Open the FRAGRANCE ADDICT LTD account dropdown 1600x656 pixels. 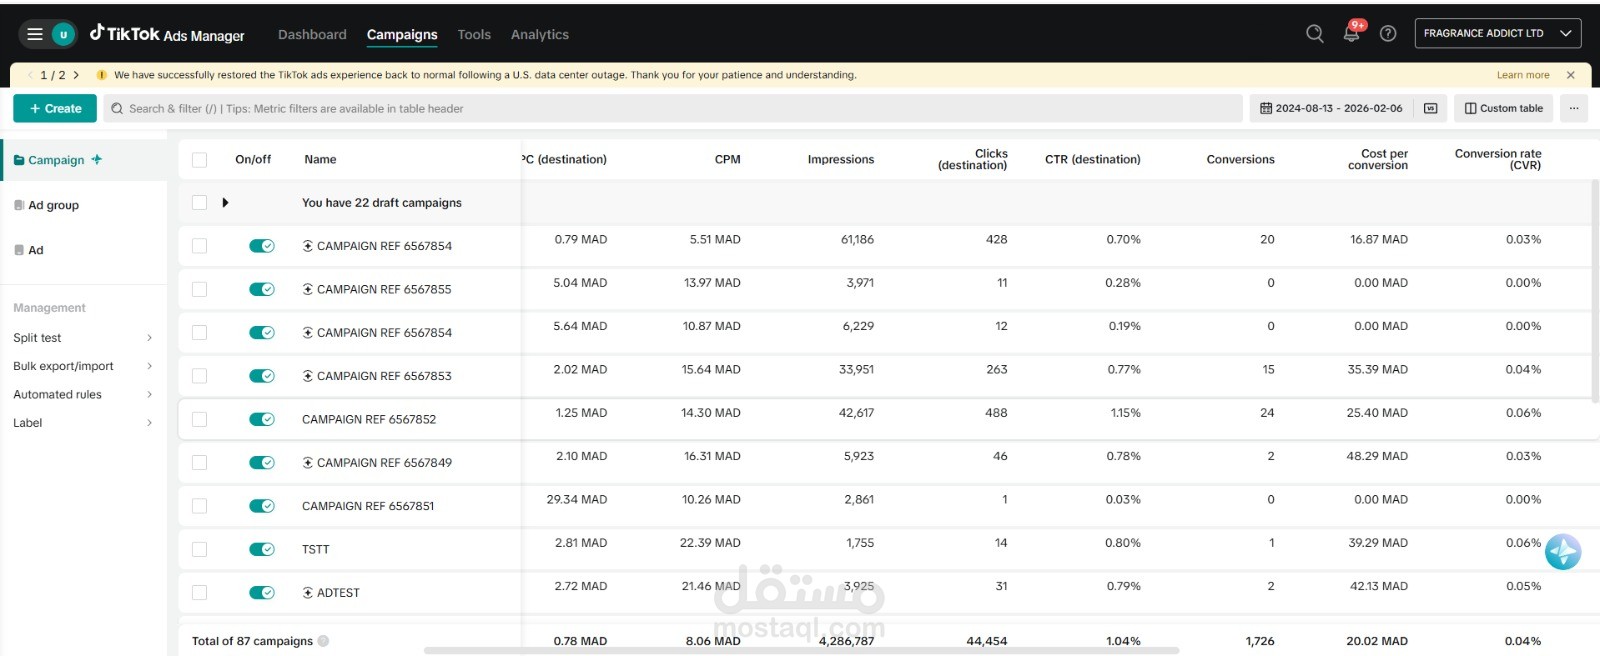[x=1497, y=33]
